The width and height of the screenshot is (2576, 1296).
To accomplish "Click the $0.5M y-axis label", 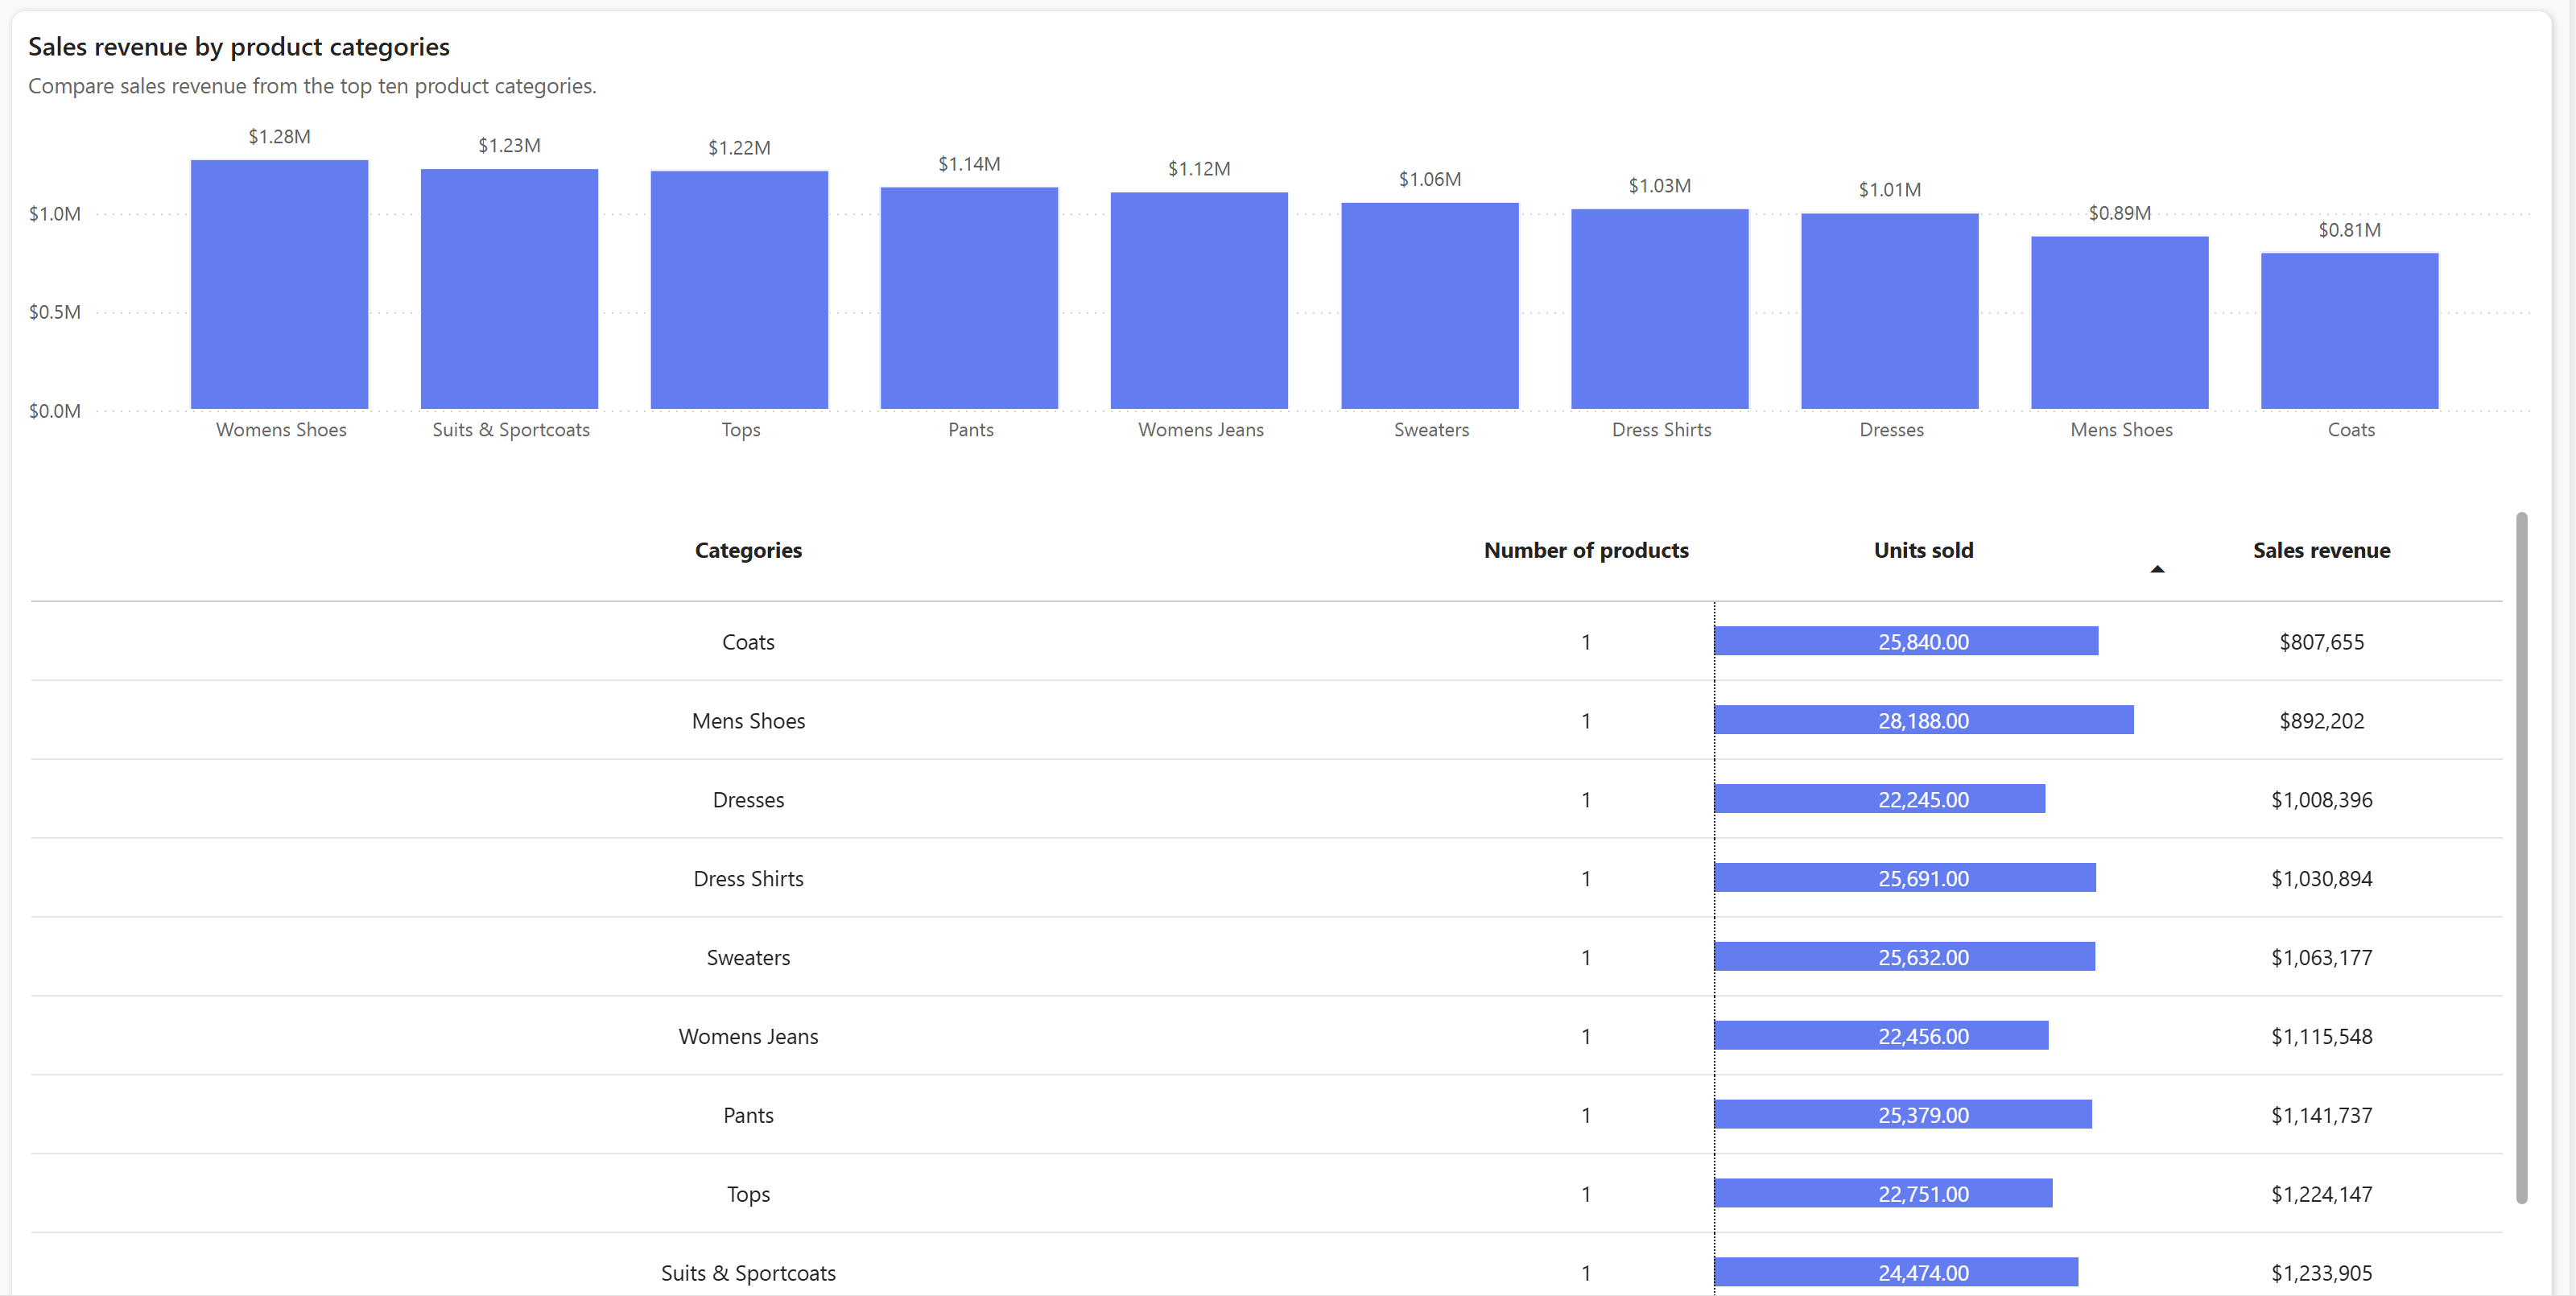I will [55, 312].
